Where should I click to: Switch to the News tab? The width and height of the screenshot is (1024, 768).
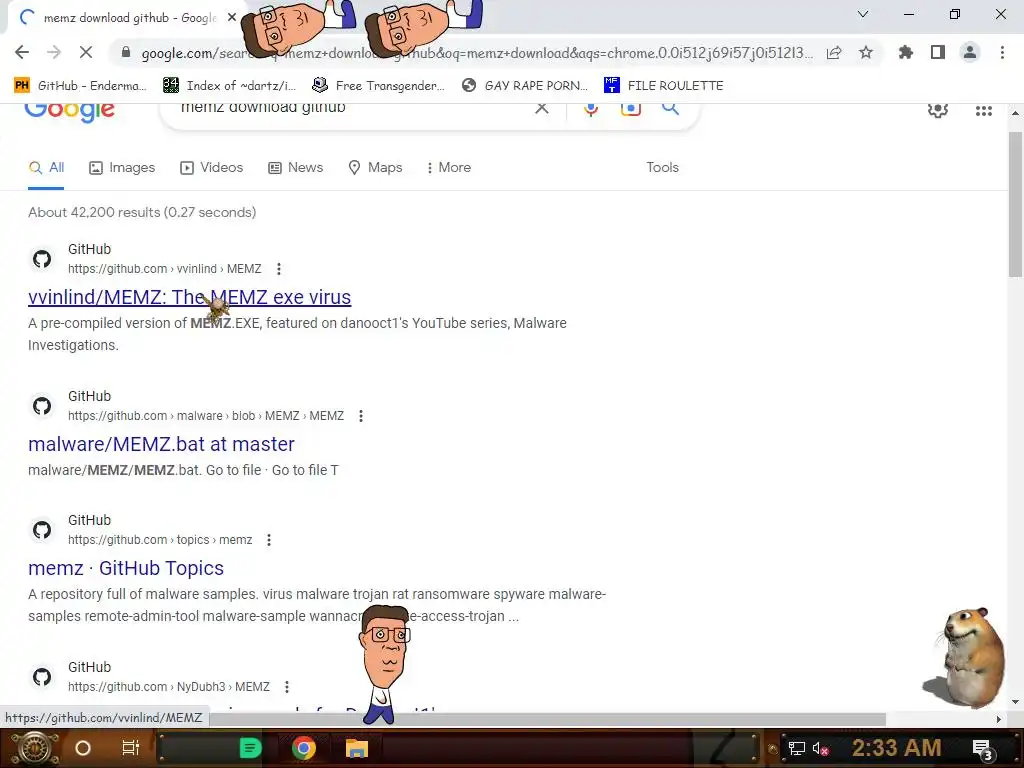pos(295,168)
